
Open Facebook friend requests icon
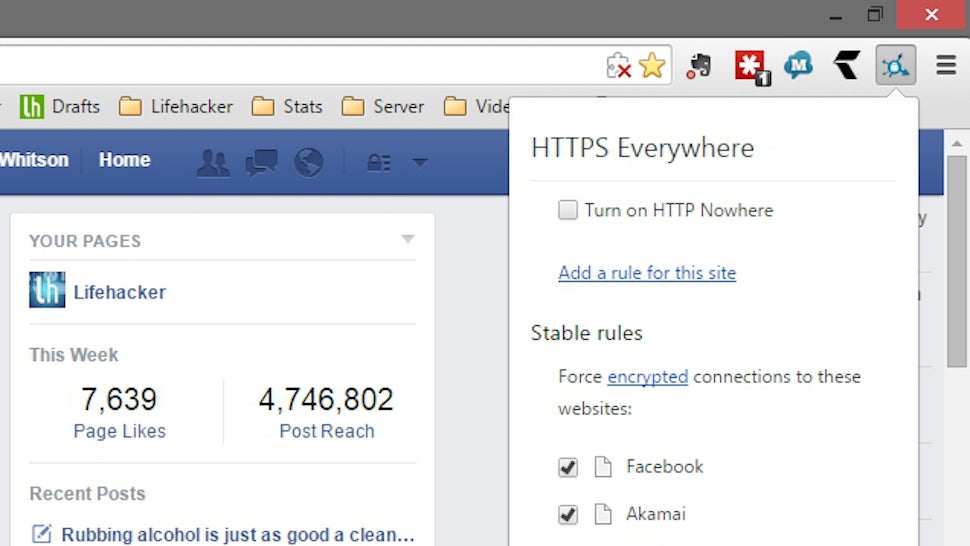click(x=213, y=163)
